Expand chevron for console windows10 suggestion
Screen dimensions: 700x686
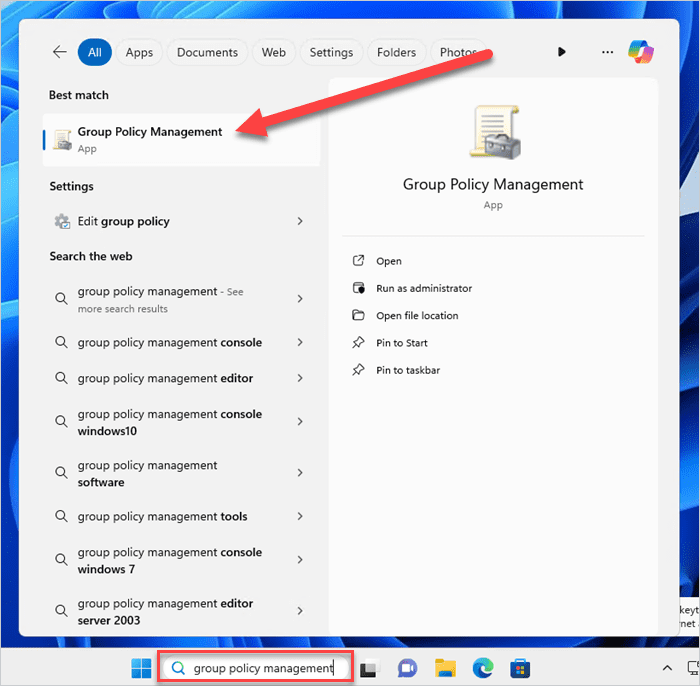(x=300, y=421)
